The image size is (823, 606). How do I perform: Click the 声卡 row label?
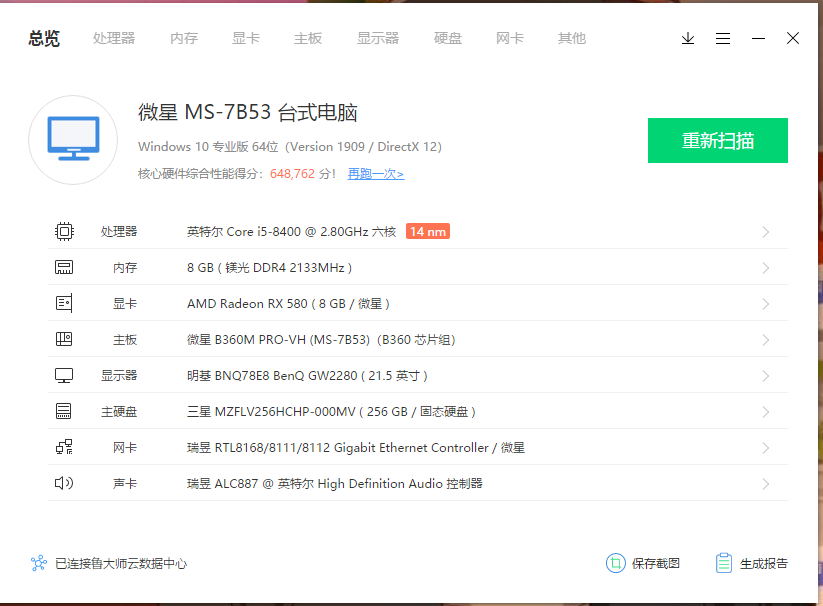point(125,483)
